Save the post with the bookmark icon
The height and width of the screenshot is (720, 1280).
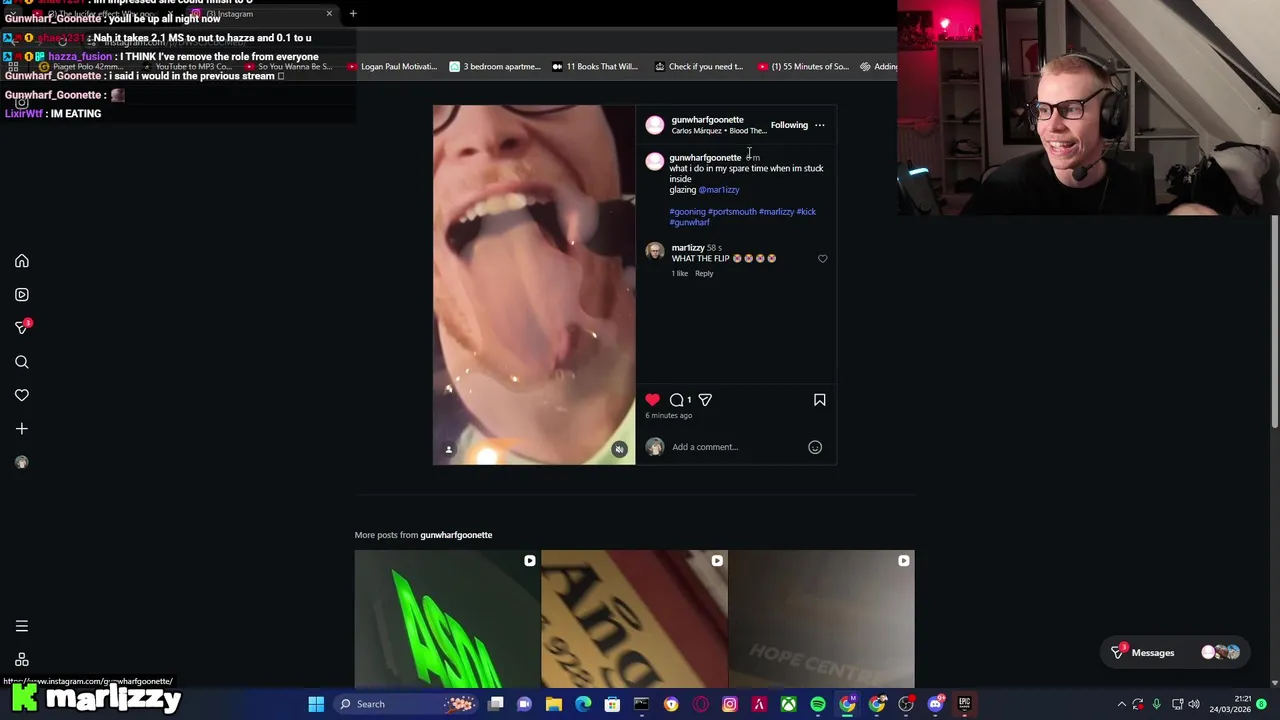(819, 400)
